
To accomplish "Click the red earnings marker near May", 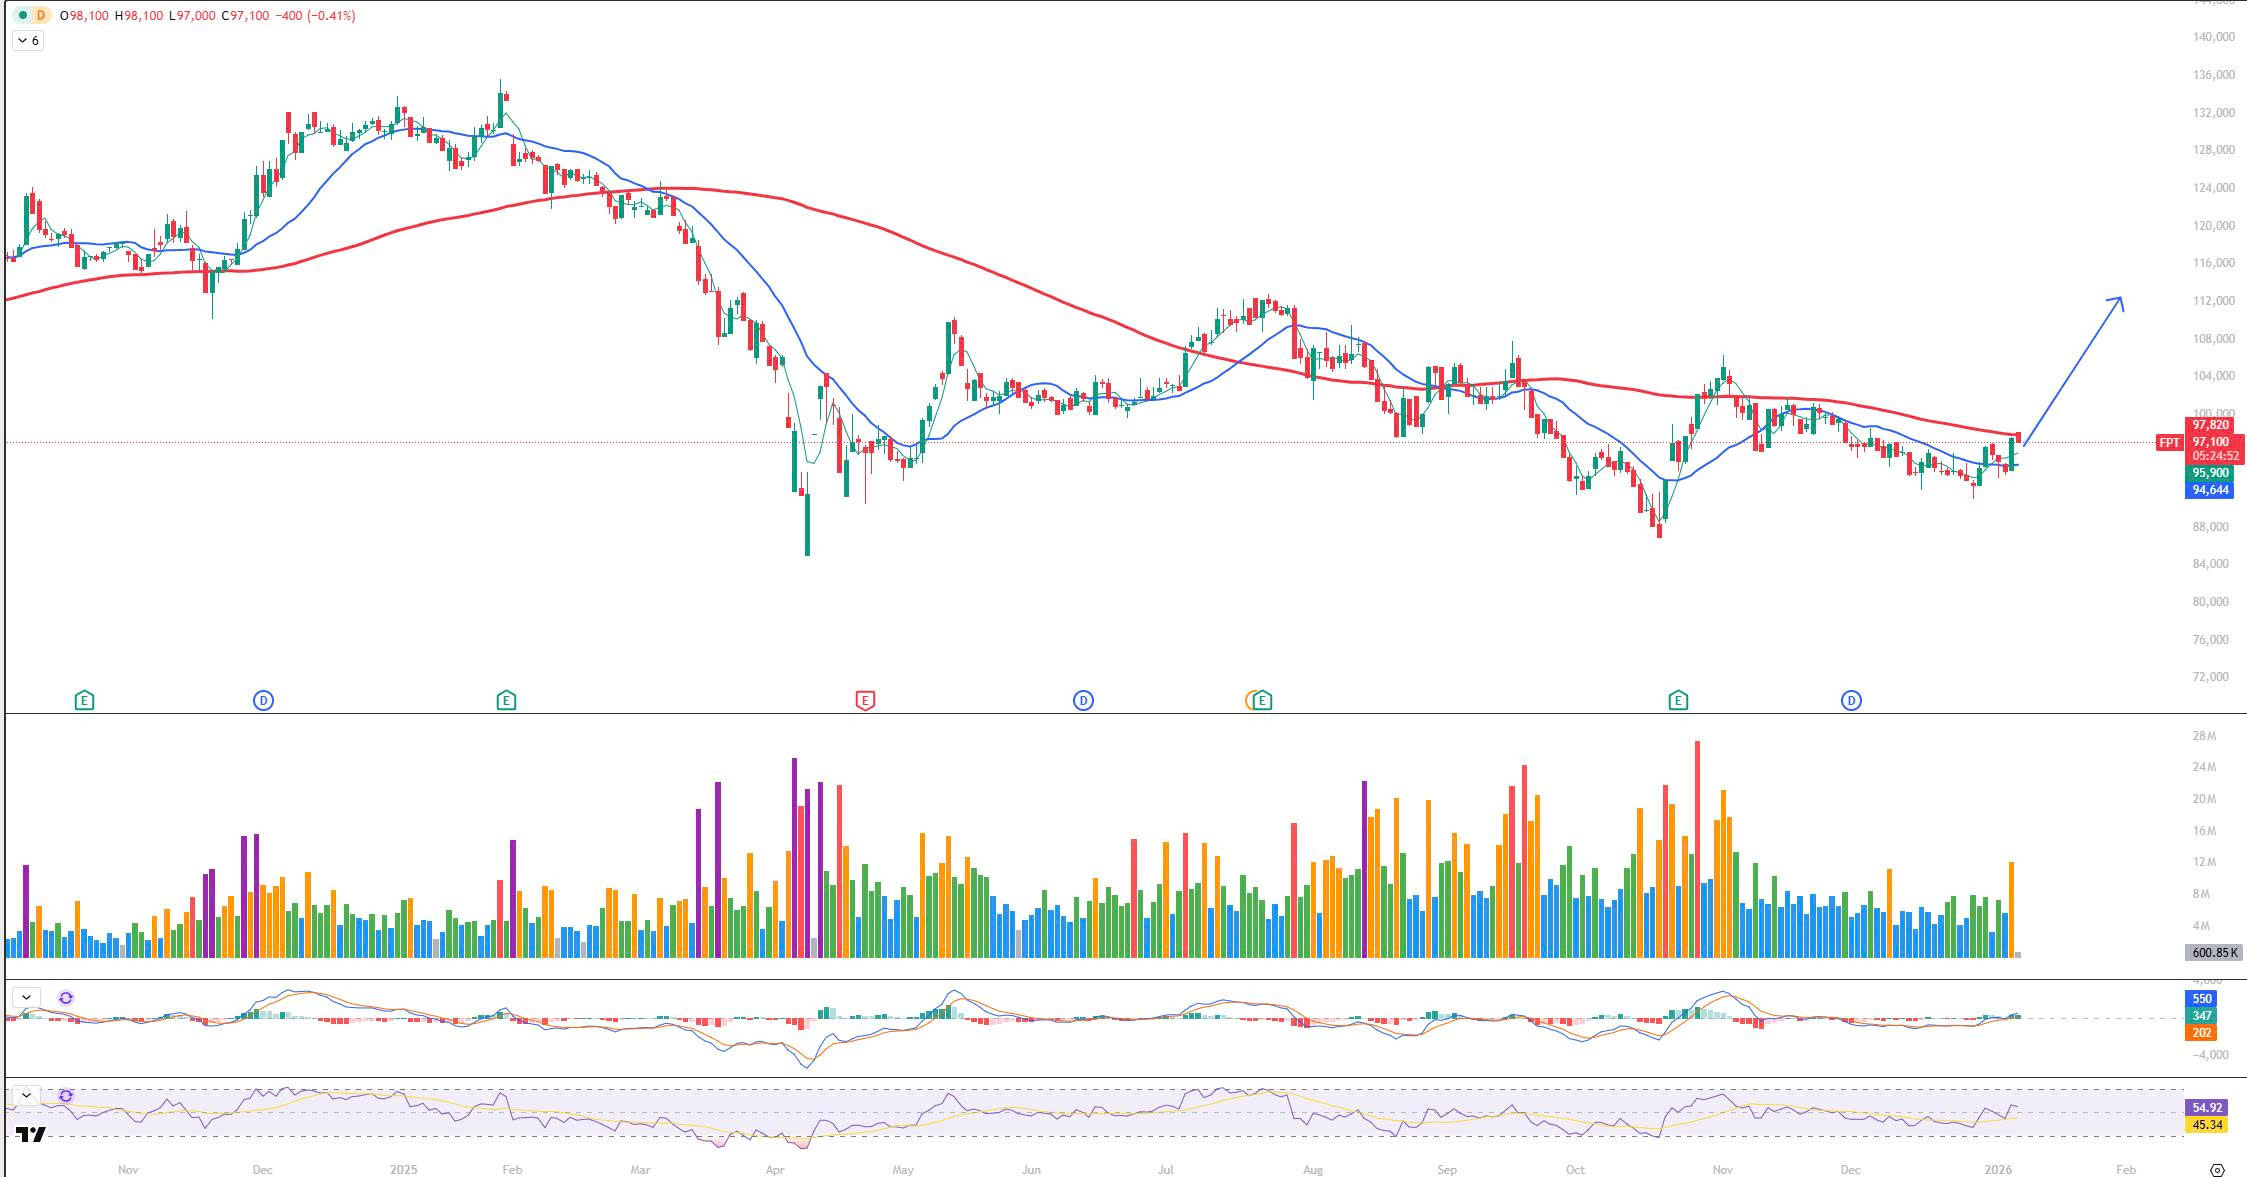I will (866, 701).
